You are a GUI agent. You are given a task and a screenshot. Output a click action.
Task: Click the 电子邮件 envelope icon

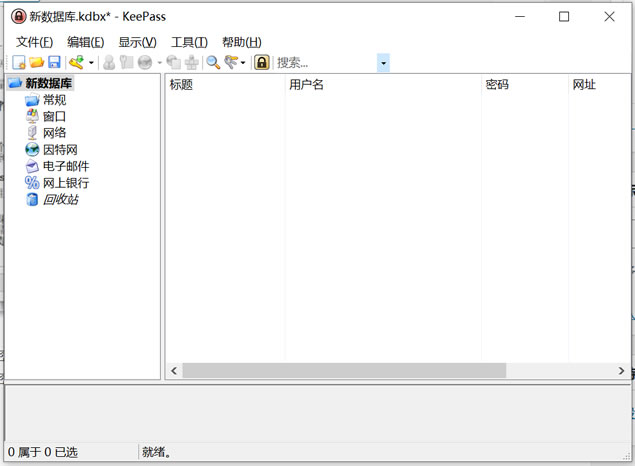pos(32,166)
